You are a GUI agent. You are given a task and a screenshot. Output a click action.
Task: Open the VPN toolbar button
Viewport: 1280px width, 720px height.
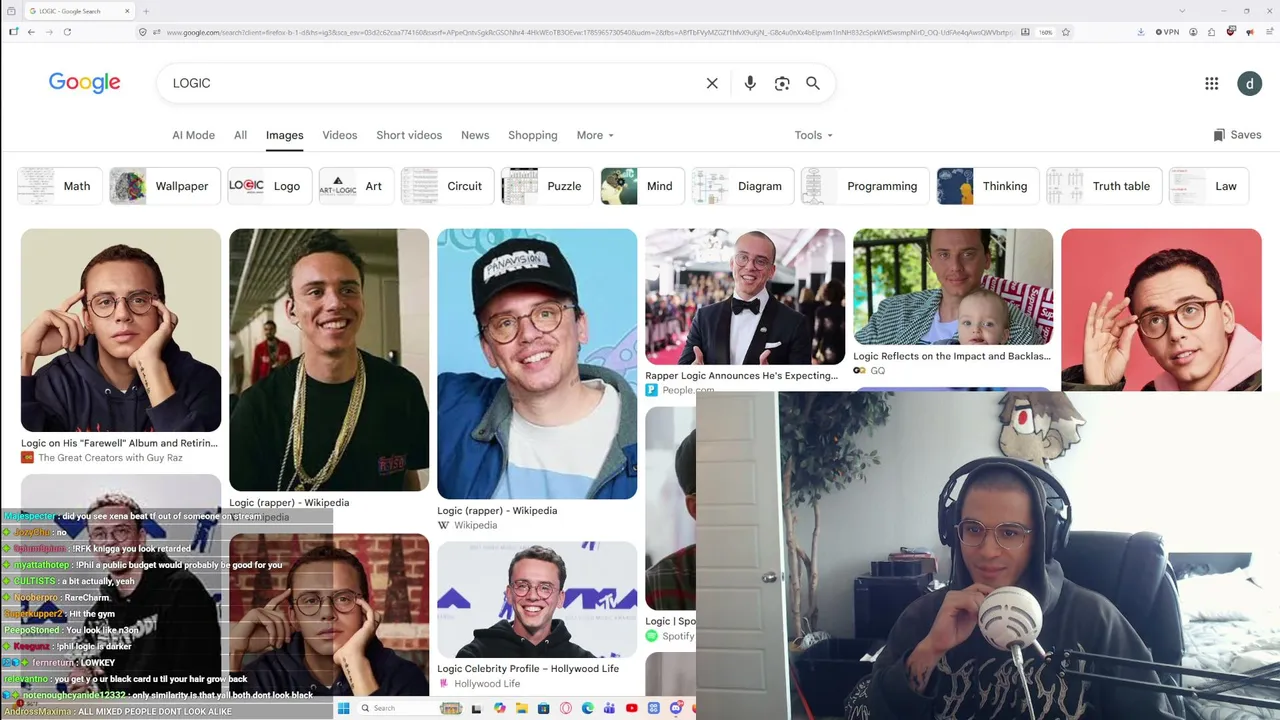click(x=1167, y=32)
